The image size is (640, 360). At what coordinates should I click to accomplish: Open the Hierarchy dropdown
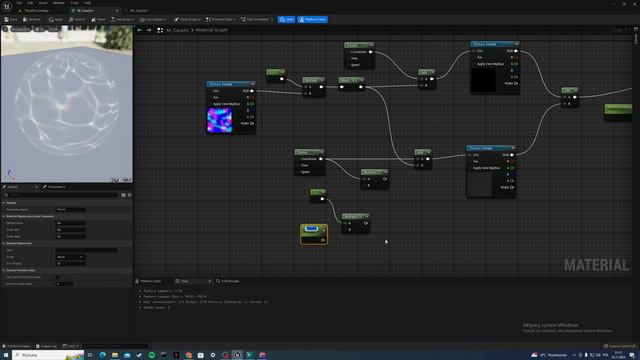tap(122, 20)
